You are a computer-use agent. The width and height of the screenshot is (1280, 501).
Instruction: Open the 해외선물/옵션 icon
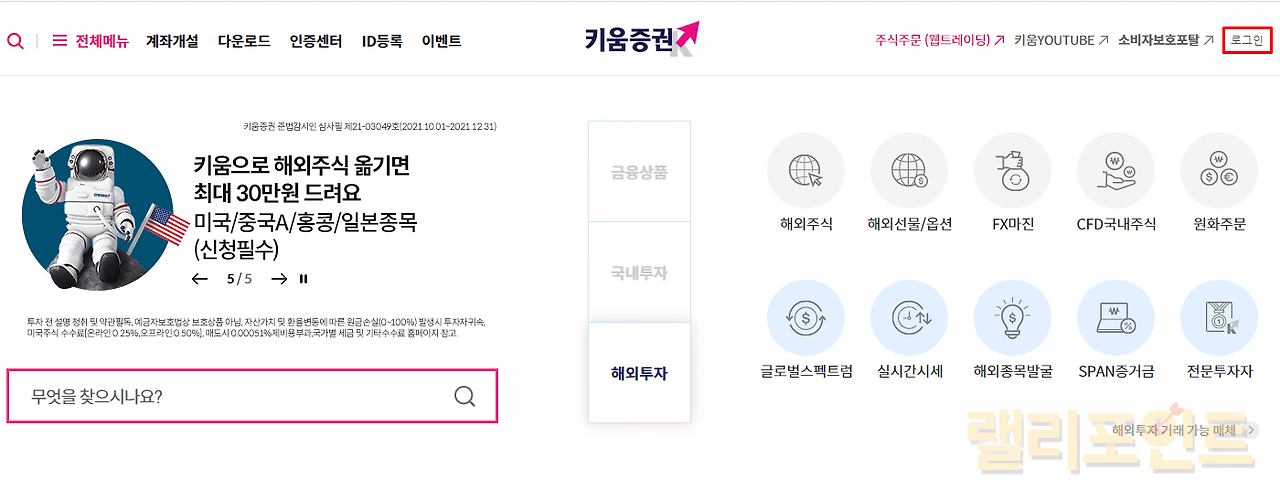909,172
